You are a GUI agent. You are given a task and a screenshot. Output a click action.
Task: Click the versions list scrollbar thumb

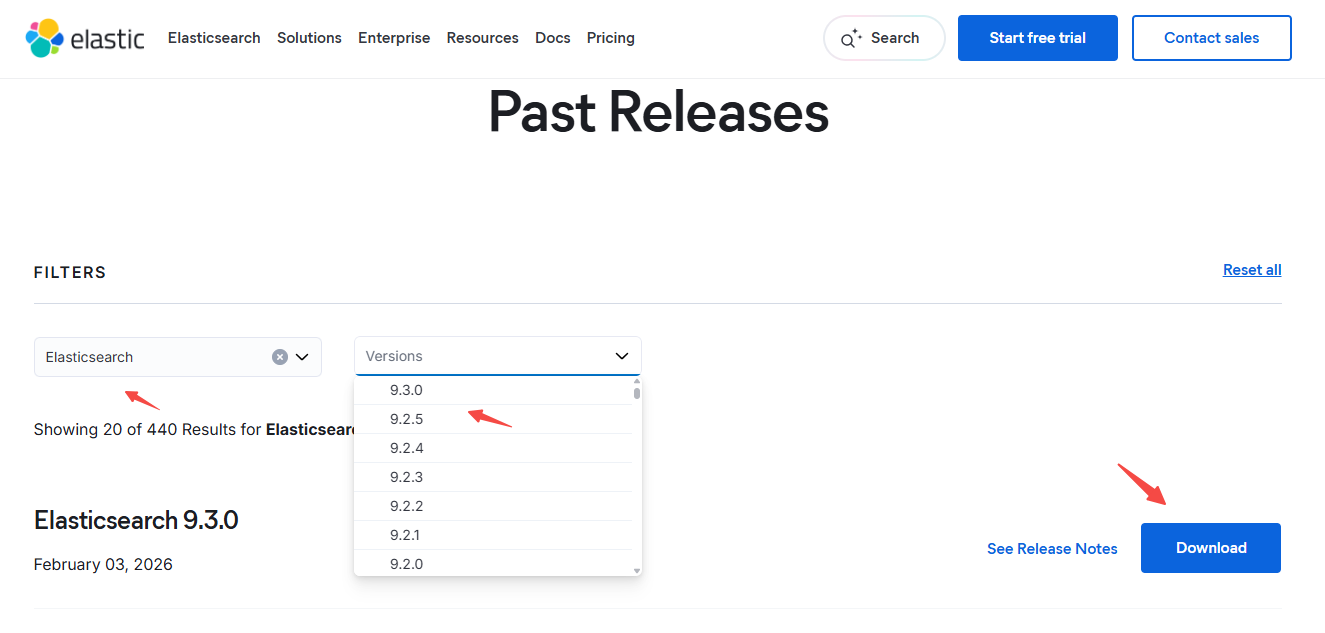(x=637, y=393)
